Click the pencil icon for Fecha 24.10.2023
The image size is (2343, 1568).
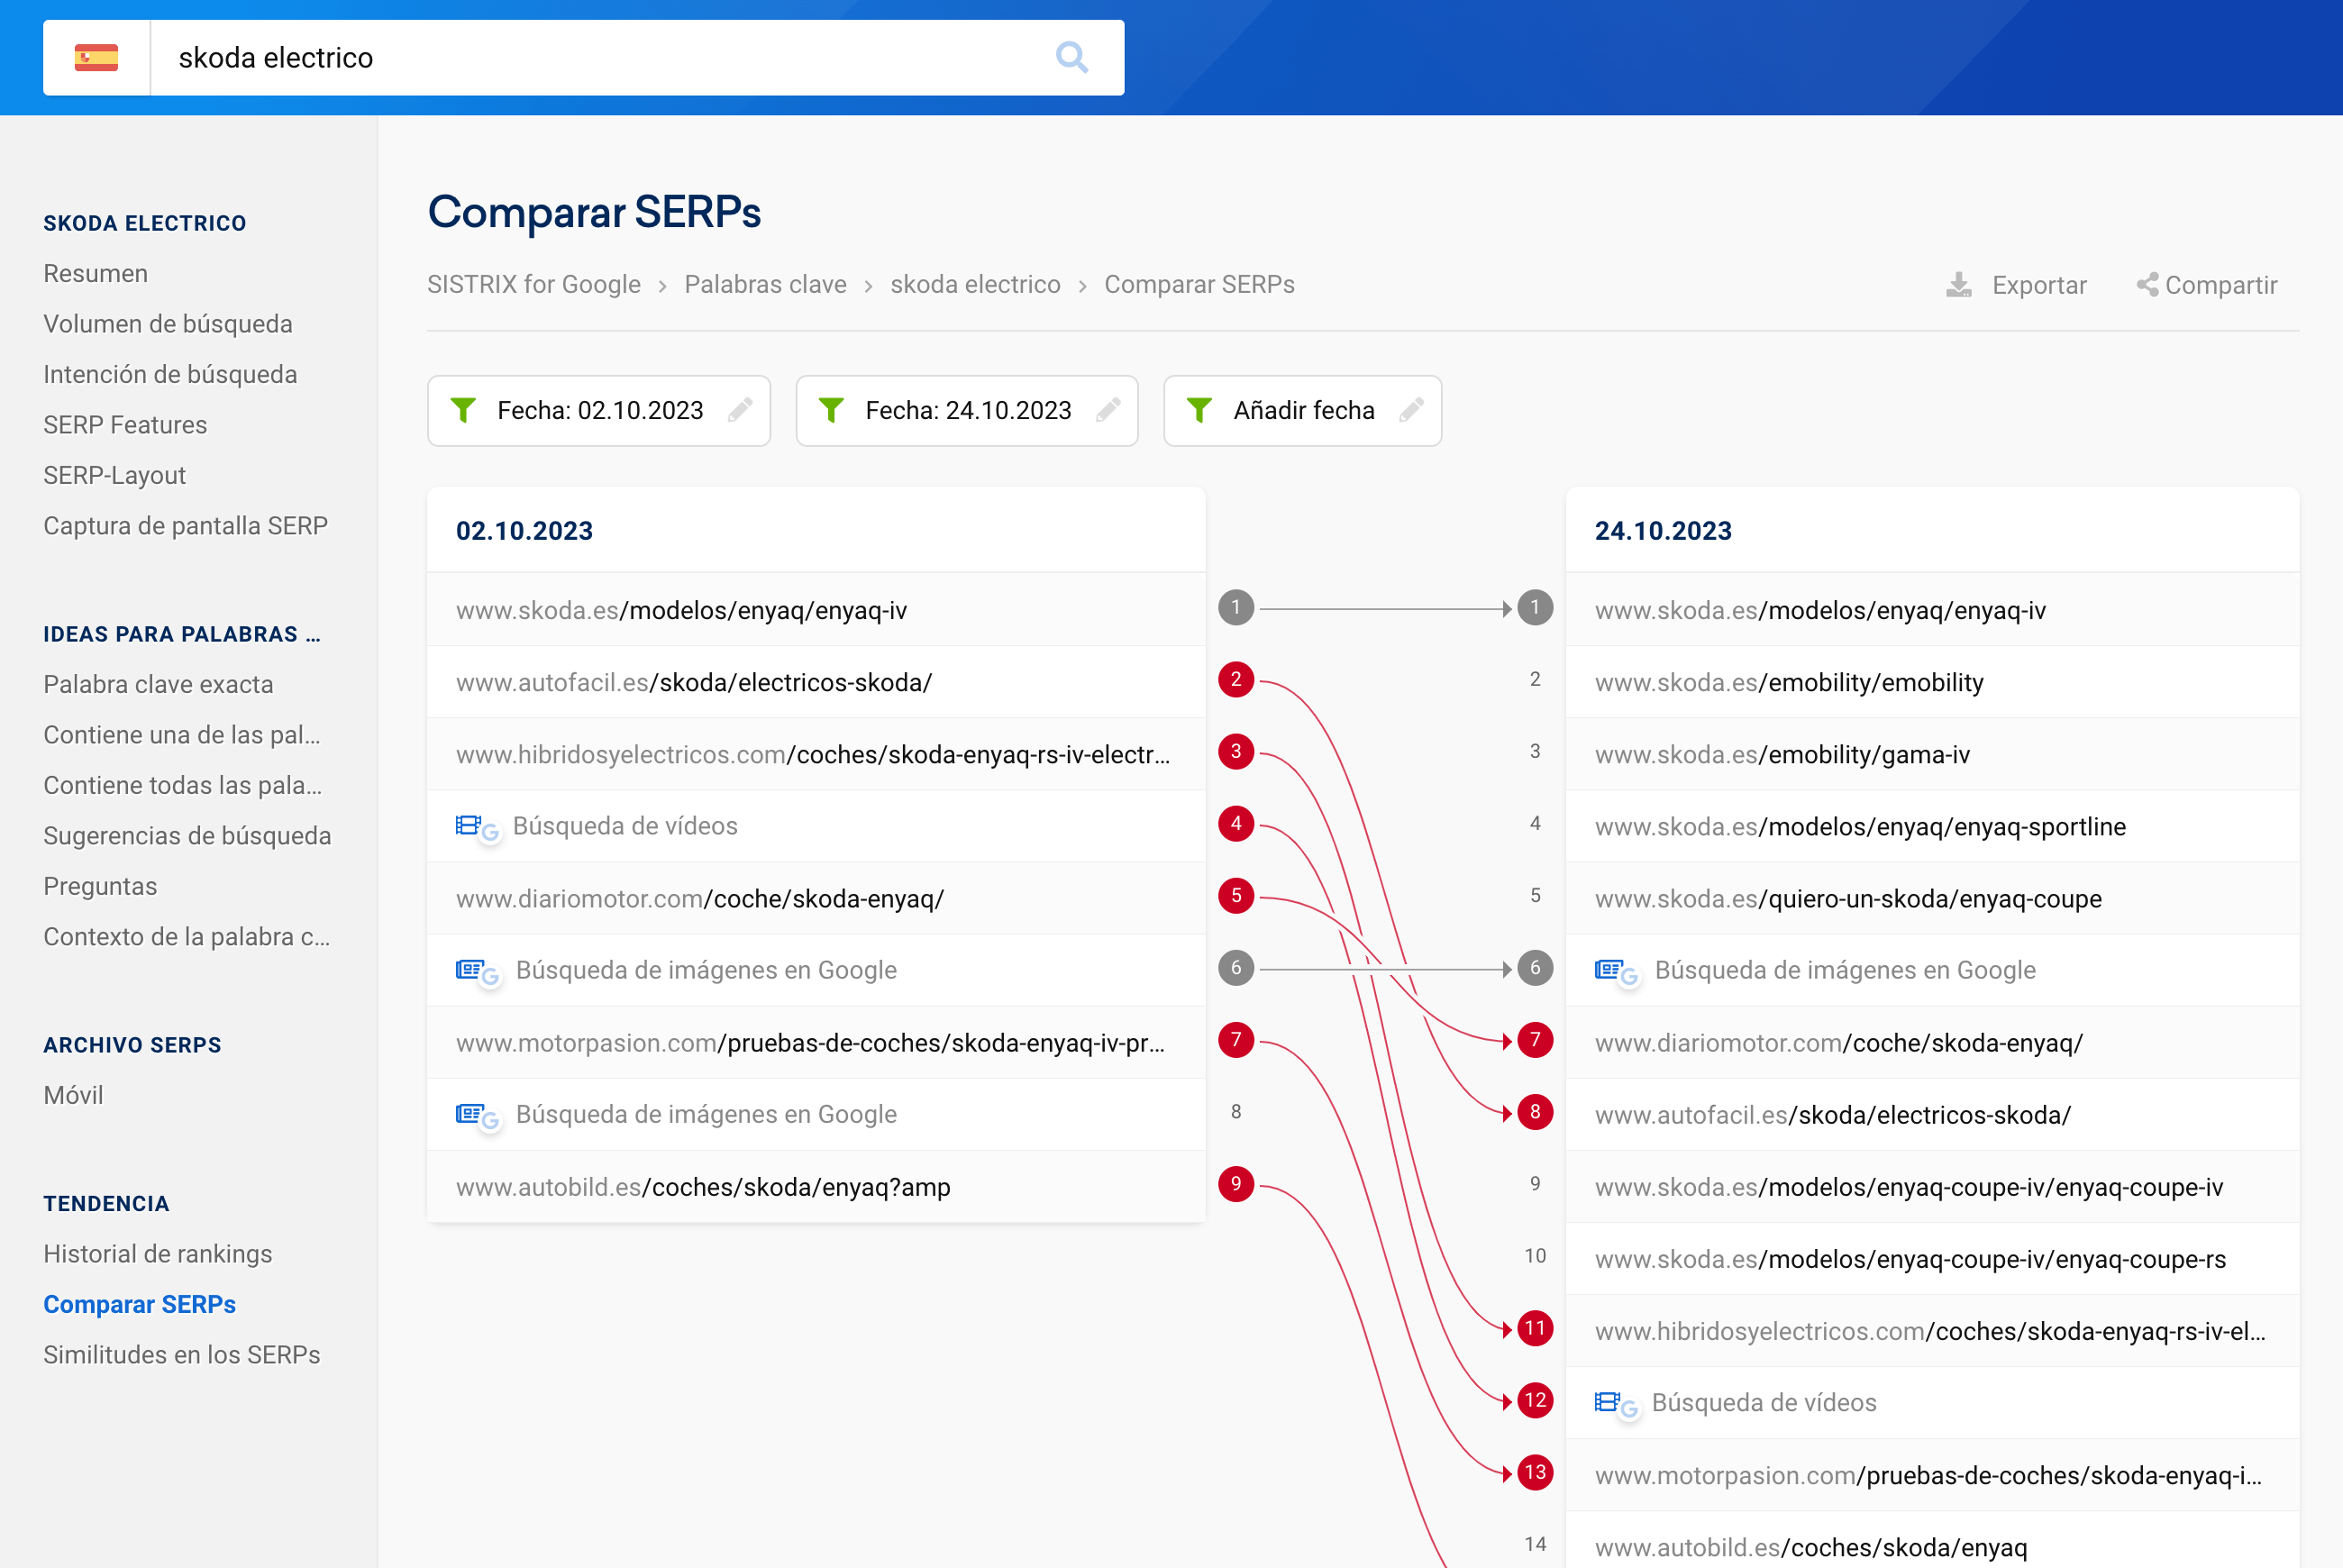coord(1108,410)
